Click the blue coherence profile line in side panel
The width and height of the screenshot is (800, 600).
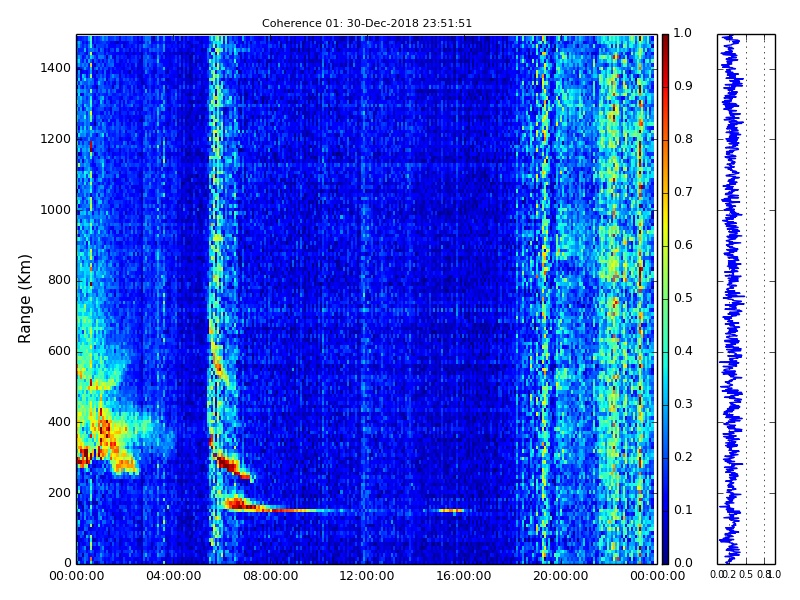pyautogui.click(x=732, y=299)
